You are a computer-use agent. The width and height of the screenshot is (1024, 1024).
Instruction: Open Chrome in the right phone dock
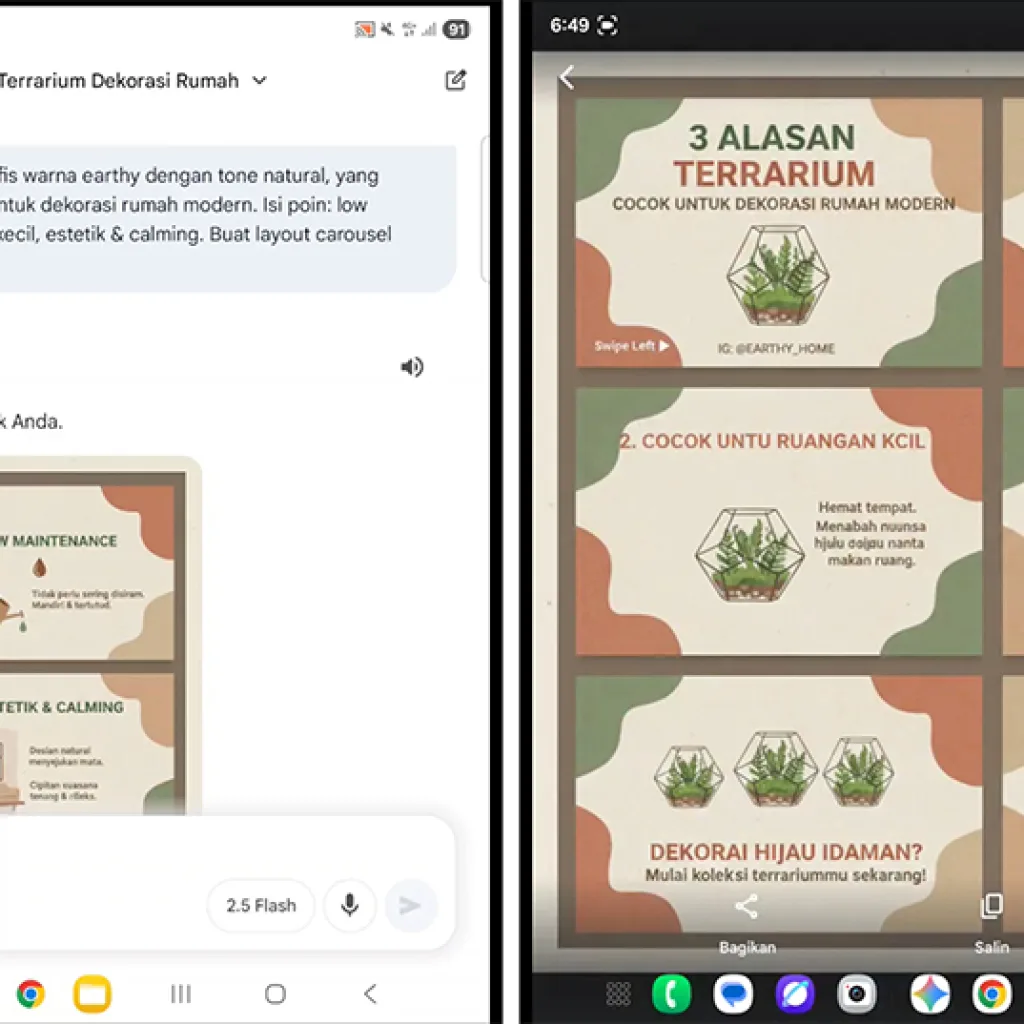click(991, 994)
